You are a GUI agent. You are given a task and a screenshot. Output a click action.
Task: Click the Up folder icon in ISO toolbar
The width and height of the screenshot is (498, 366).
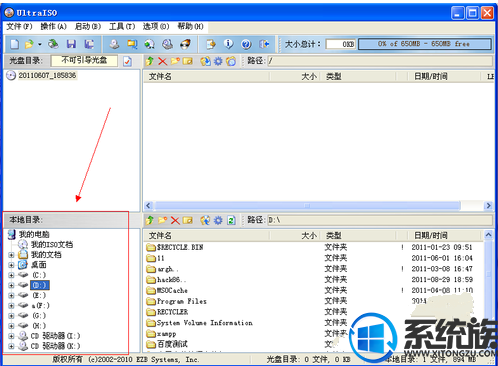(150, 61)
